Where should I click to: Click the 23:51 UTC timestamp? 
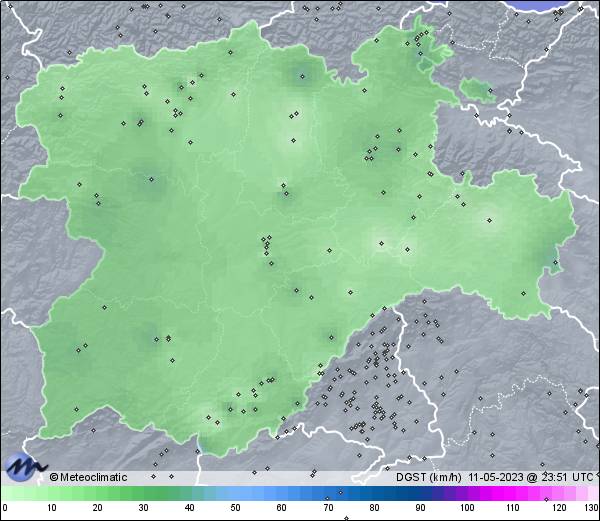[566, 477]
